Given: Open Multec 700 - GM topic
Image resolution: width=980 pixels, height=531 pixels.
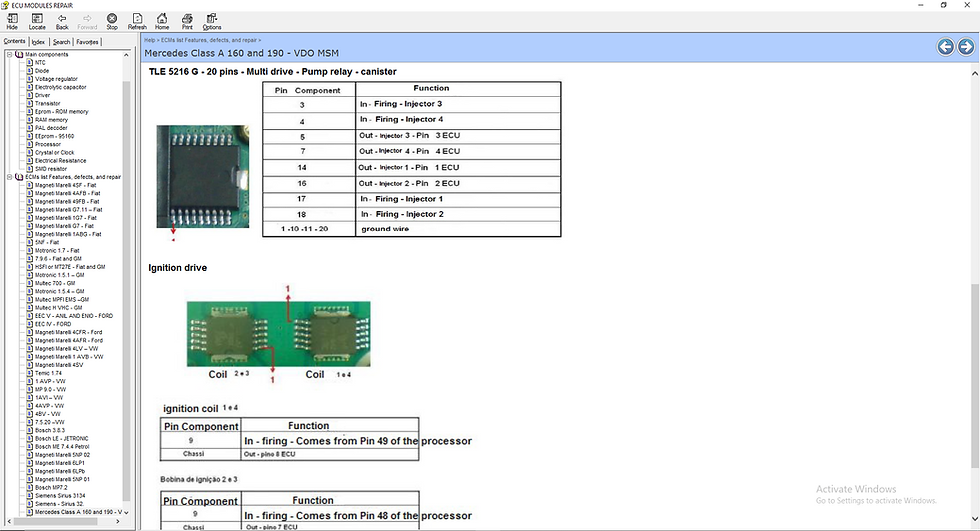Looking at the screenshot, I should [55, 283].
